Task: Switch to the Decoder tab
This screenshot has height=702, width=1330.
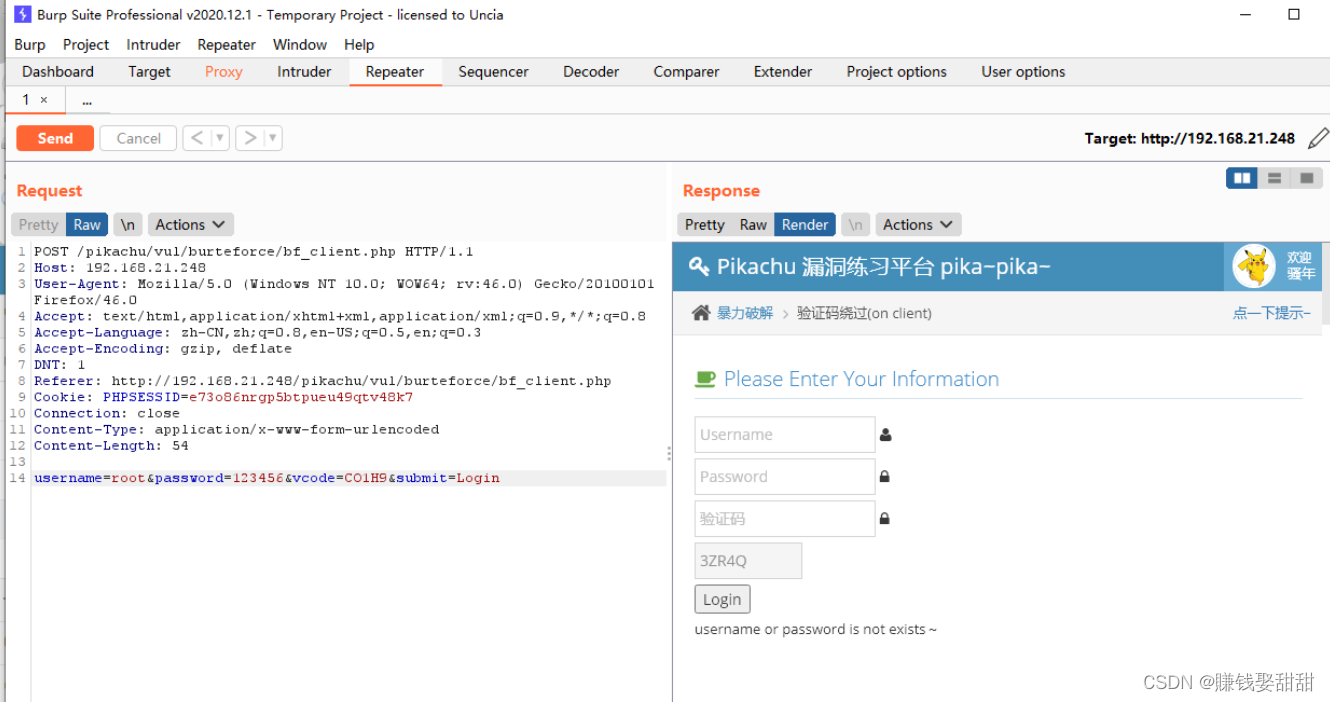Action: [x=591, y=72]
